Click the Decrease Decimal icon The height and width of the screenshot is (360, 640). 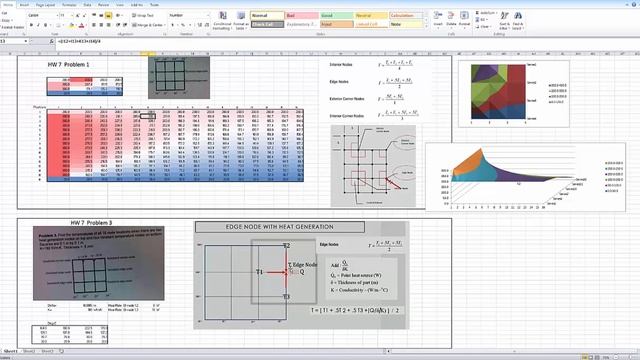(207, 25)
